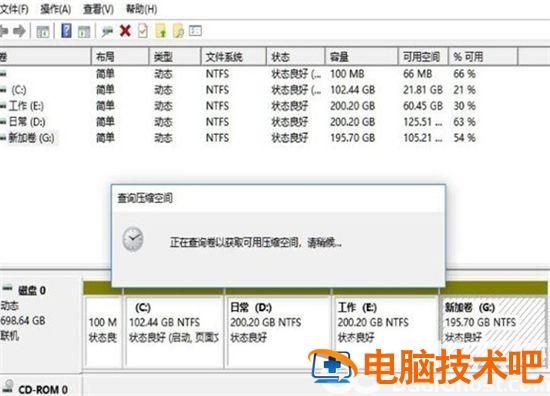550x396 pixels.
Task: Open the 查看(V) menu
Action: click(x=98, y=9)
